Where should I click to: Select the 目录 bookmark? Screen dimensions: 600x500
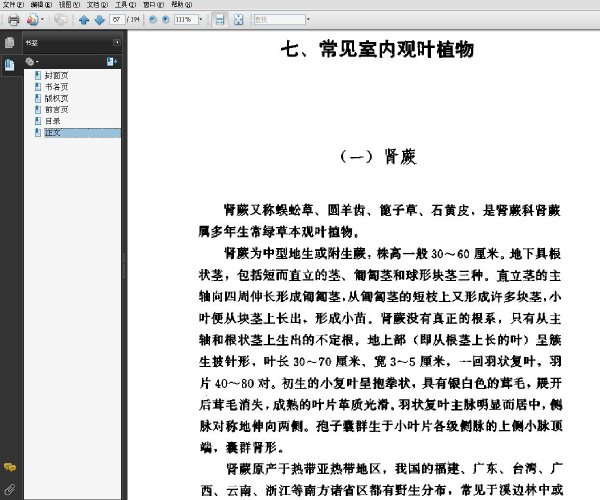click(x=52, y=121)
